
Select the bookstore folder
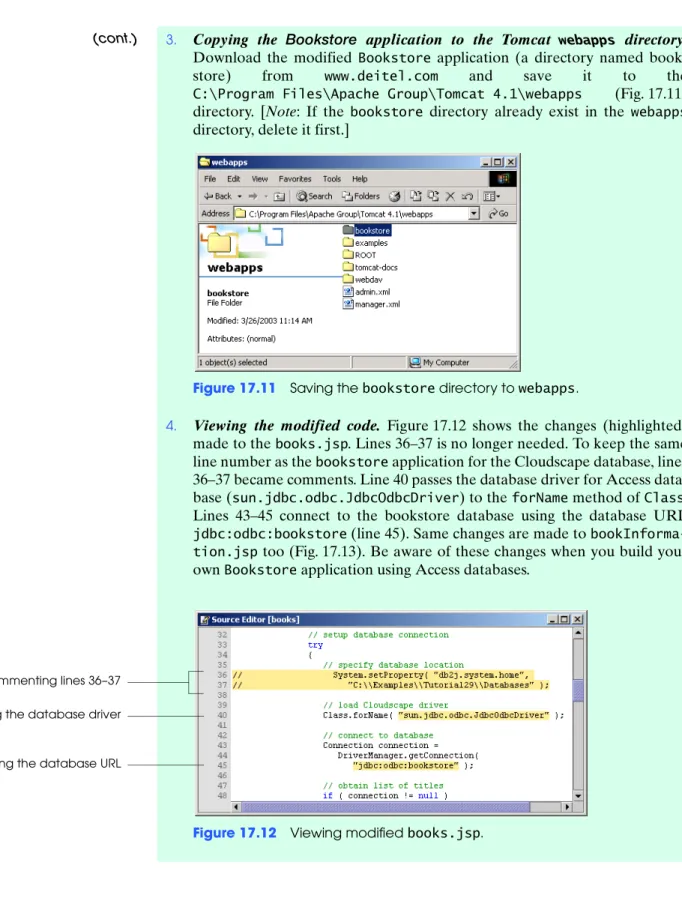pyautogui.click(x=367, y=231)
